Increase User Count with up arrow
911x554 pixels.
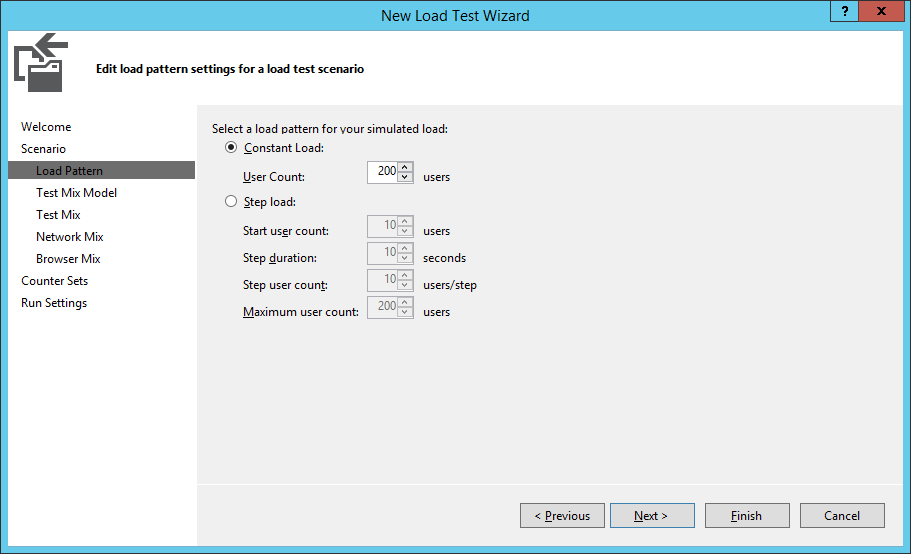[405, 167]
